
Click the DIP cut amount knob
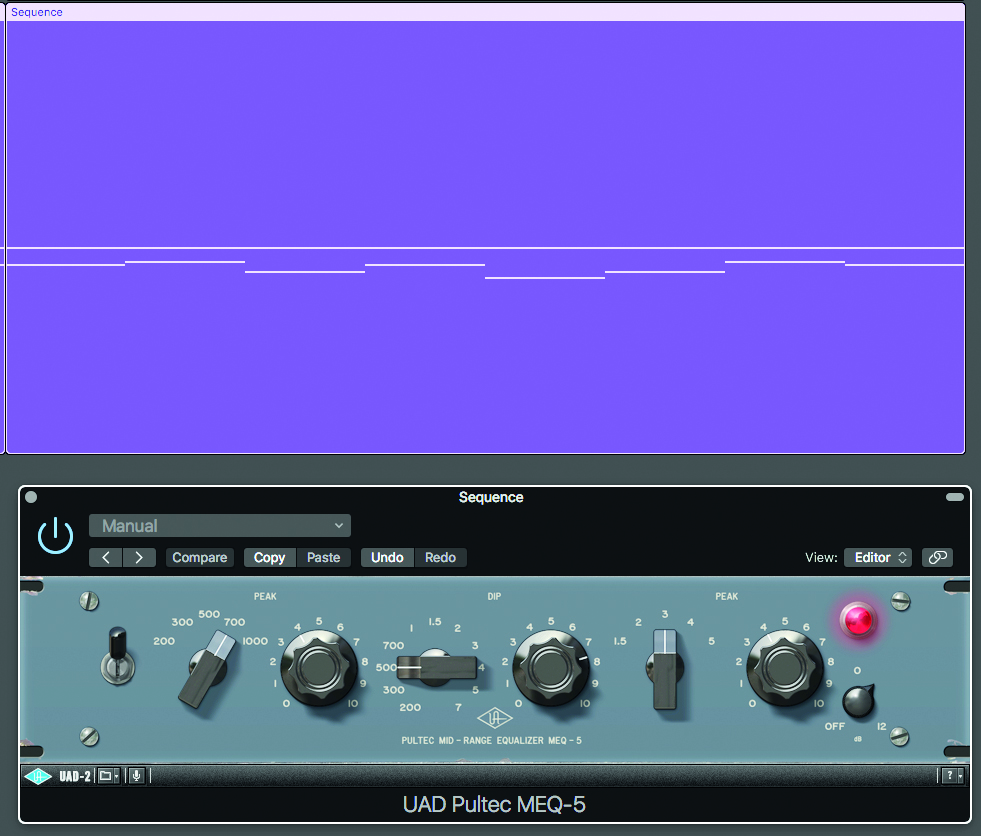click(551, 668)
